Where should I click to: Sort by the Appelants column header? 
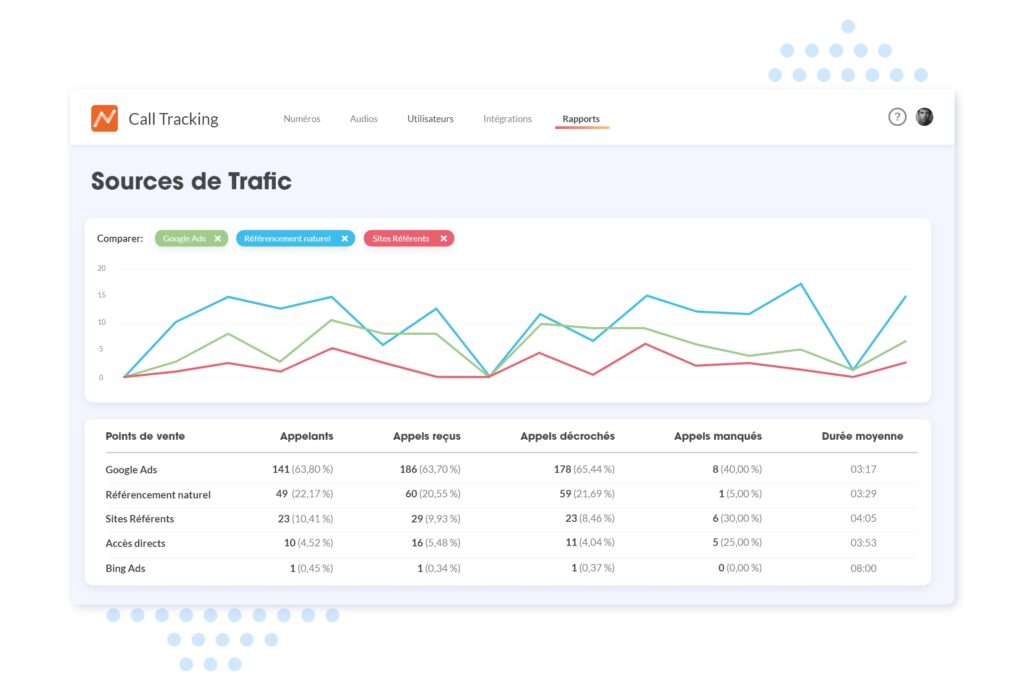point(307,436)
